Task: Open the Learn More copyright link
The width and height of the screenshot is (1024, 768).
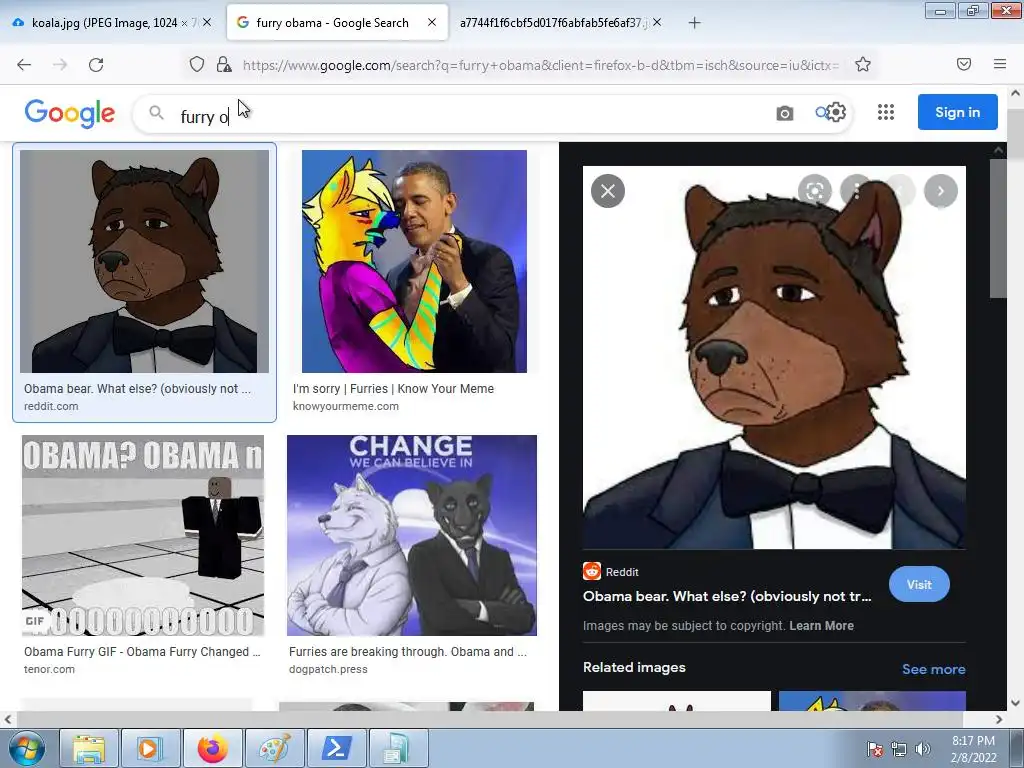Action: pos(821,626)
